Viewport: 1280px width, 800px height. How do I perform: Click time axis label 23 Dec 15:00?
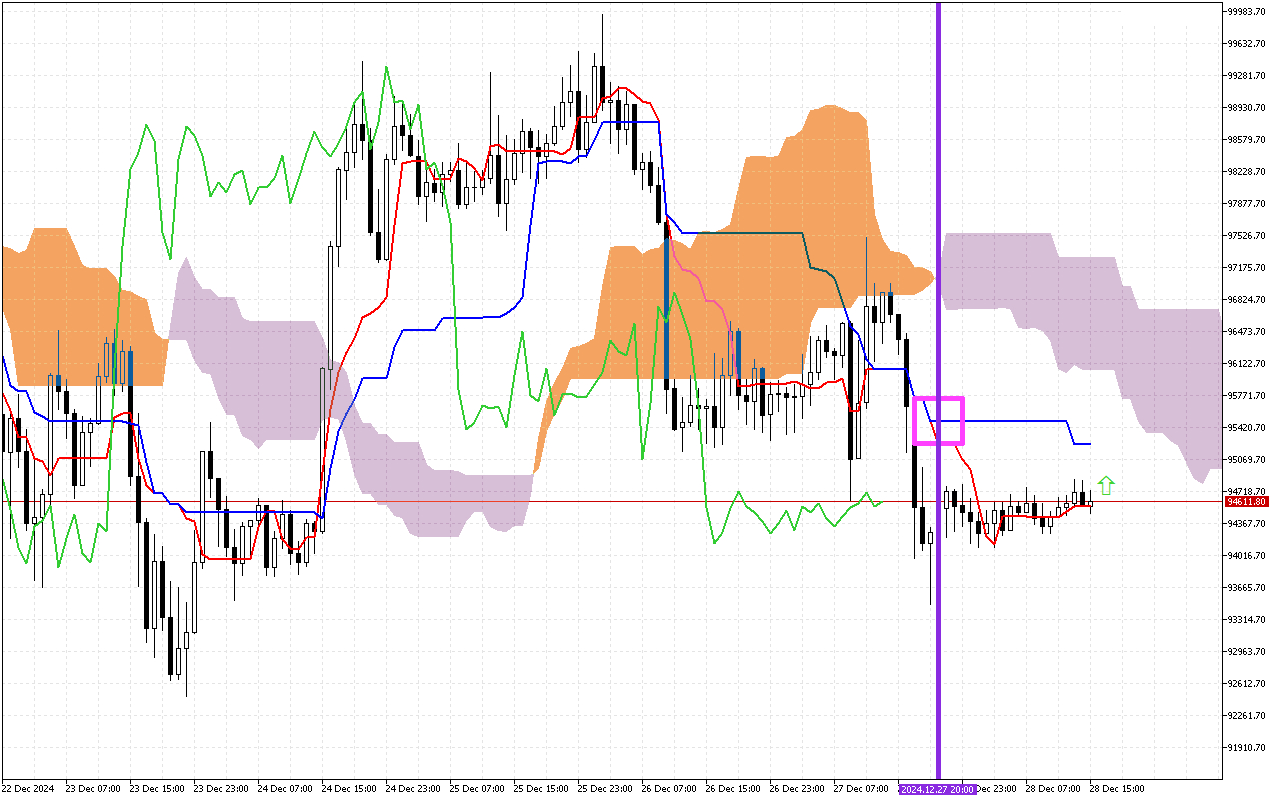point(157,789)
